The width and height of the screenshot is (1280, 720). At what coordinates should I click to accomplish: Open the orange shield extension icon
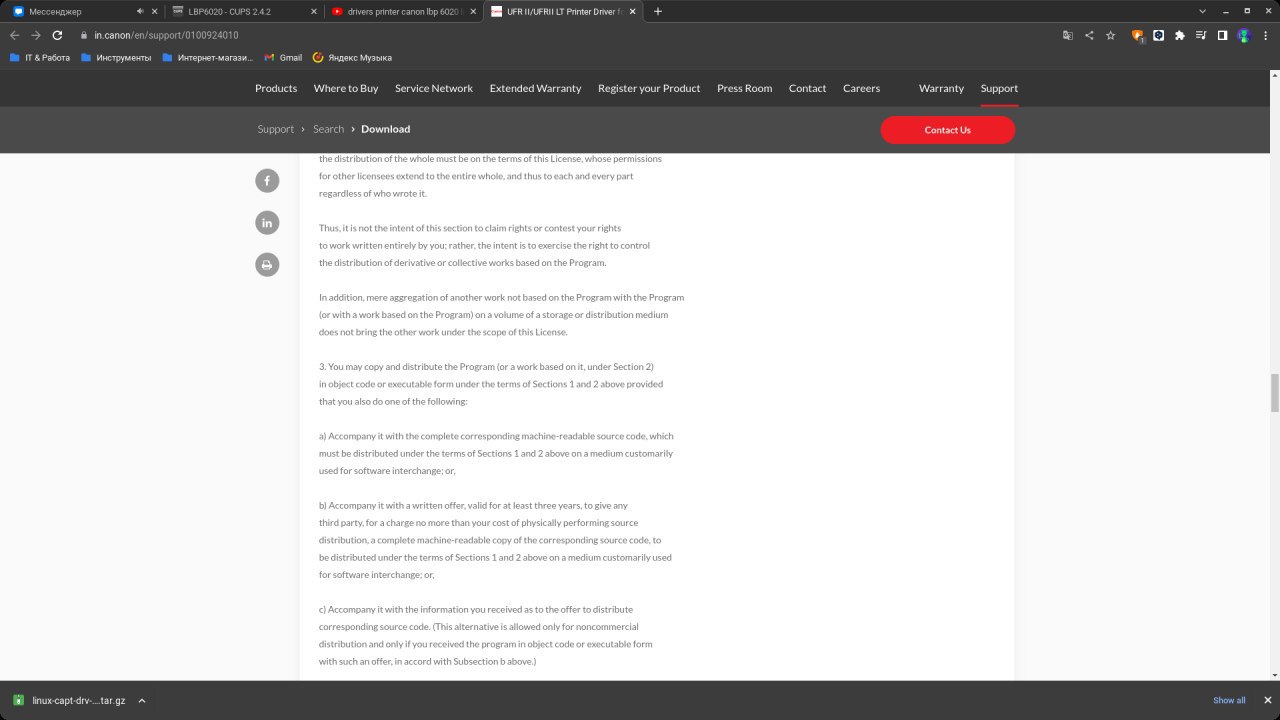pos(1137,35)
